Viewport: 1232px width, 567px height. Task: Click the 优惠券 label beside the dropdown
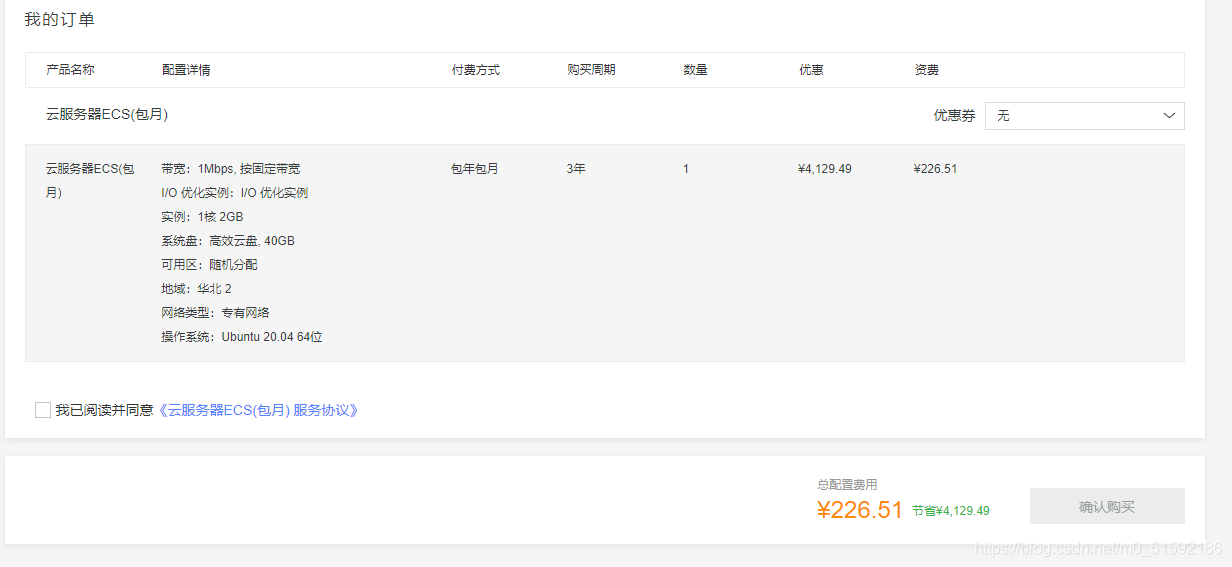click(x=954, y=116)
